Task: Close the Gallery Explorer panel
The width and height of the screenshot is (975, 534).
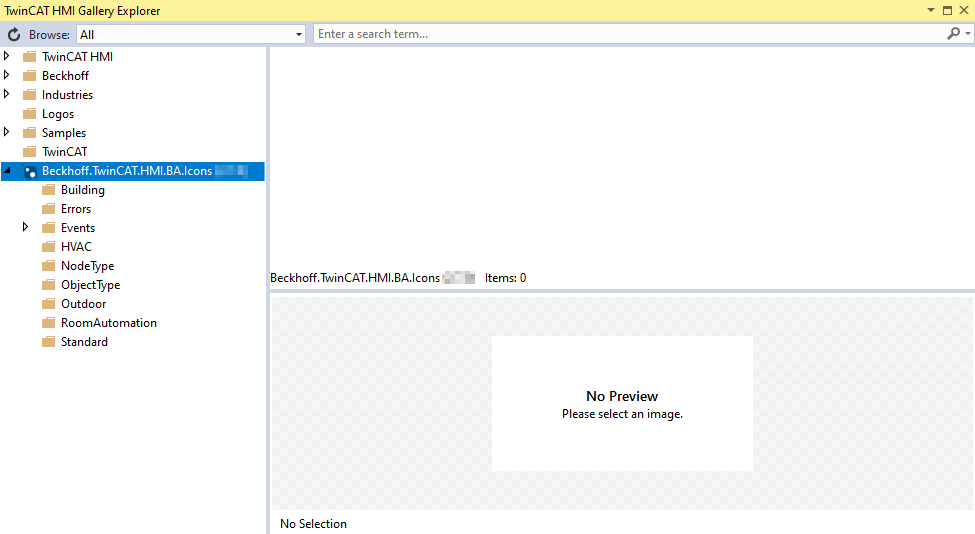Action: (x=964, y=10)
